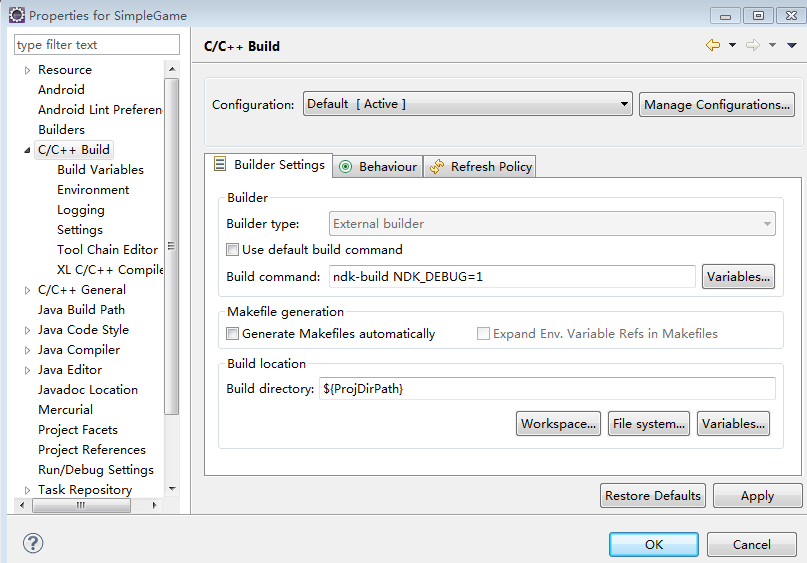Click the Restore Defaults button
This screenshot has height=563, width=807.
(653, 495)
